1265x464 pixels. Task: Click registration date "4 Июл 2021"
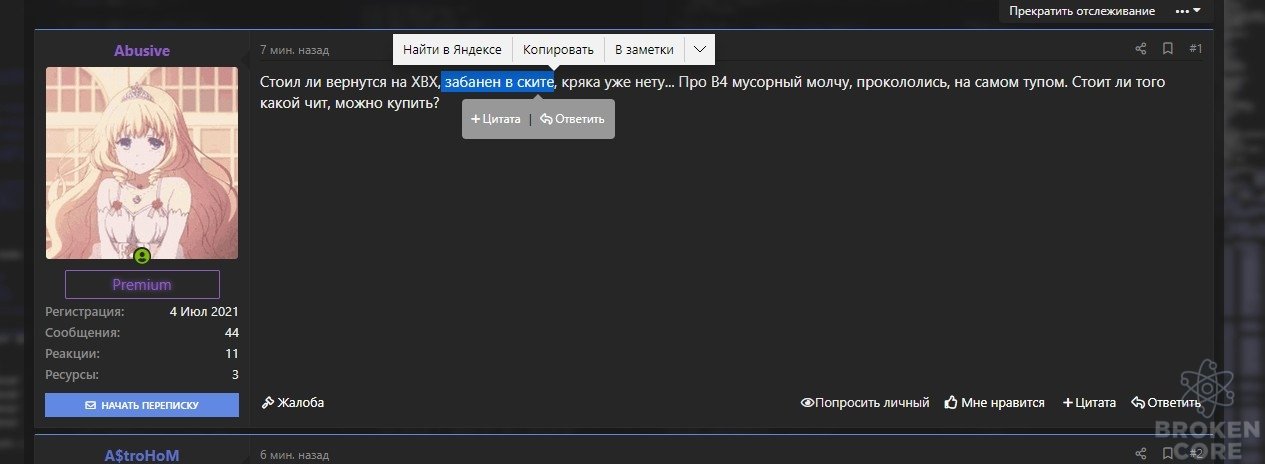[204, 311]
